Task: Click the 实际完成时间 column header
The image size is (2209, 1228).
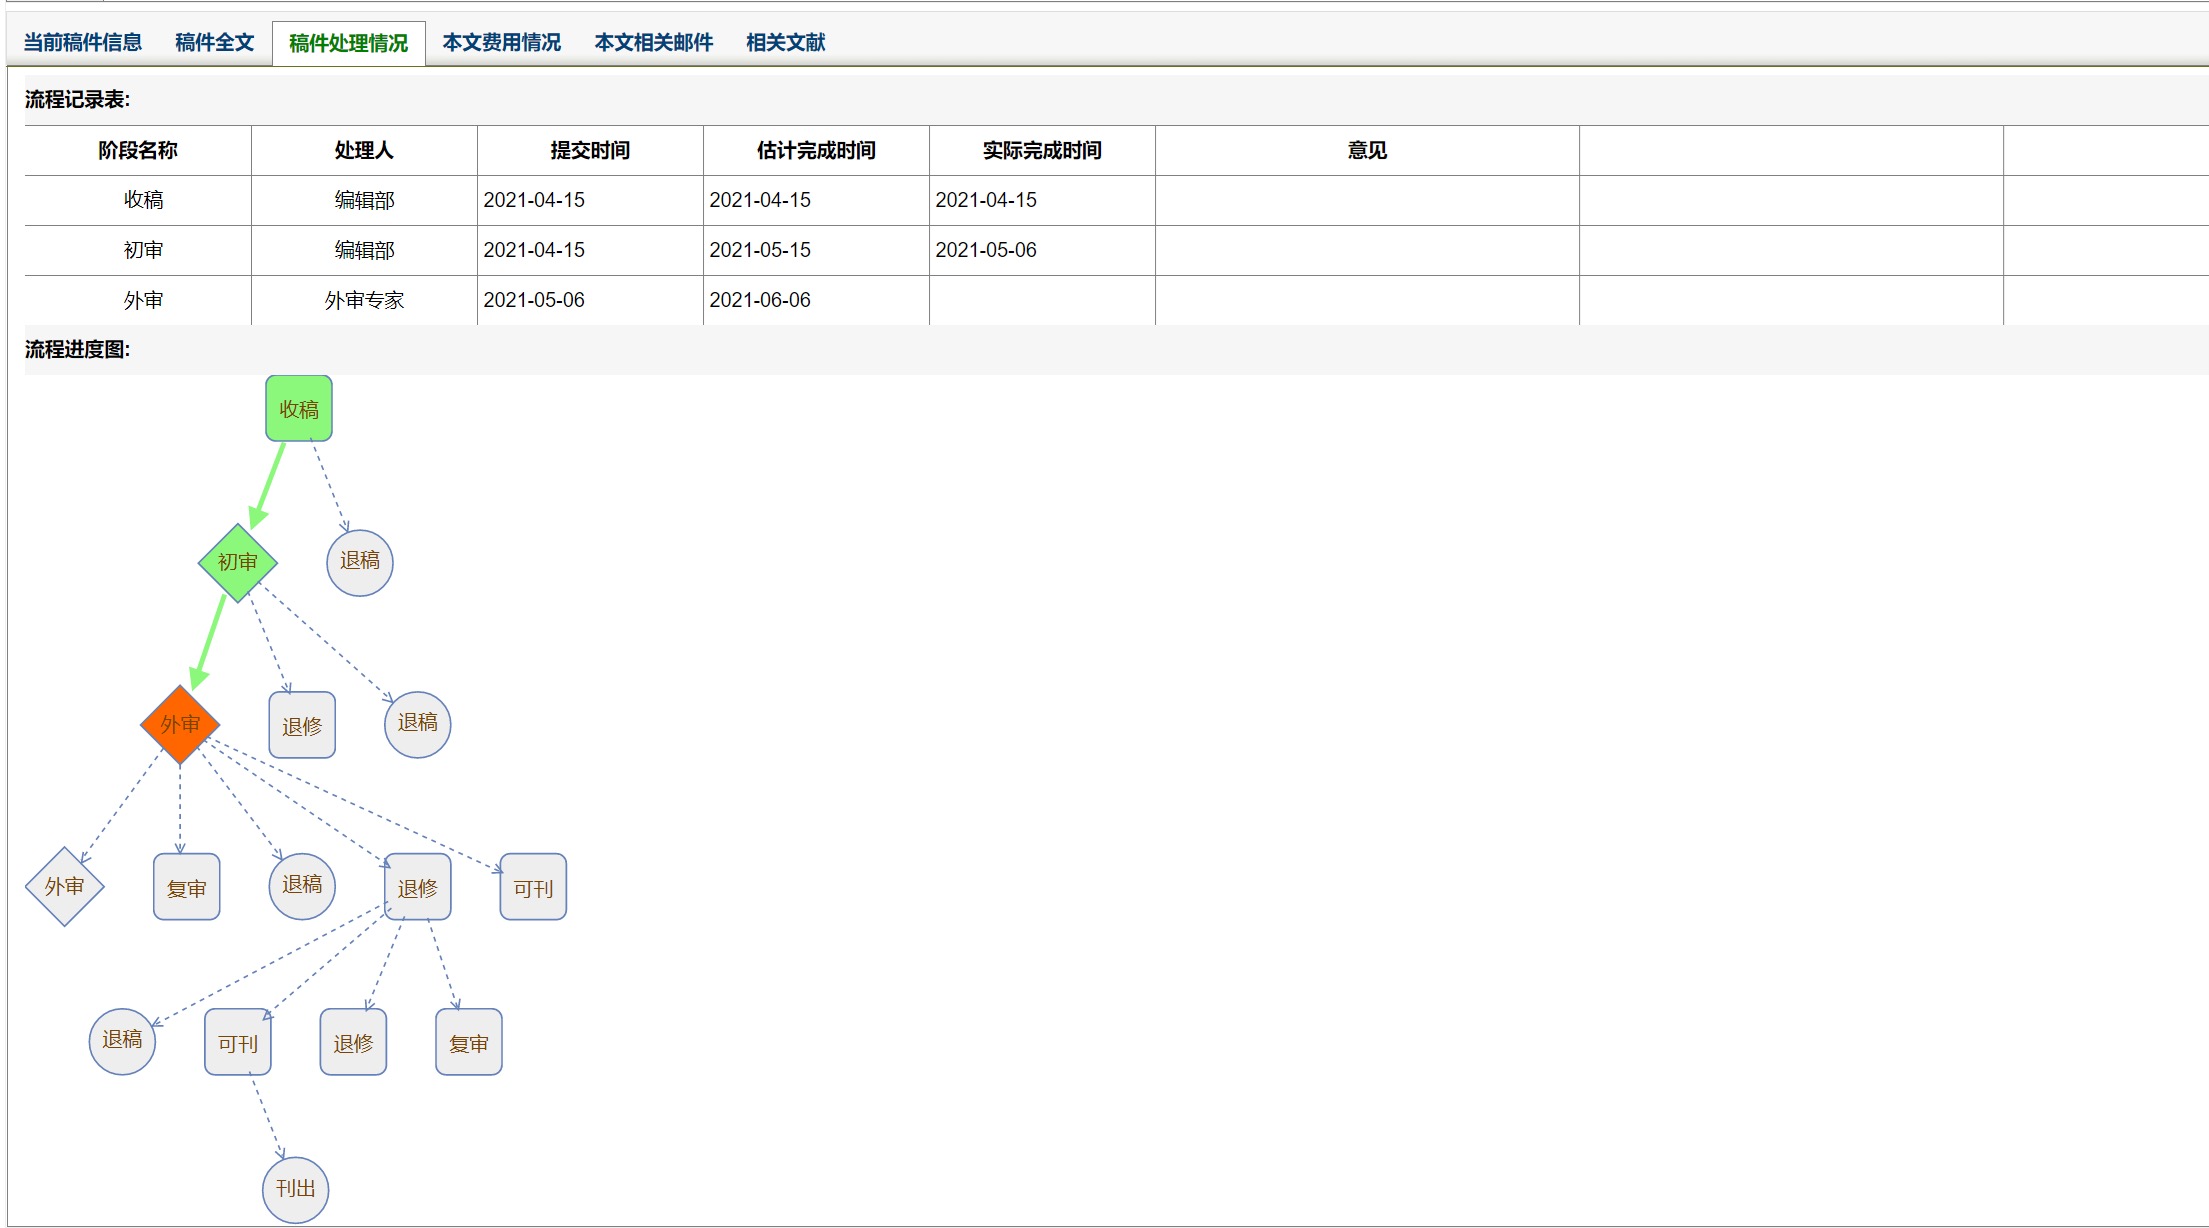Action: click(1042, 150)
